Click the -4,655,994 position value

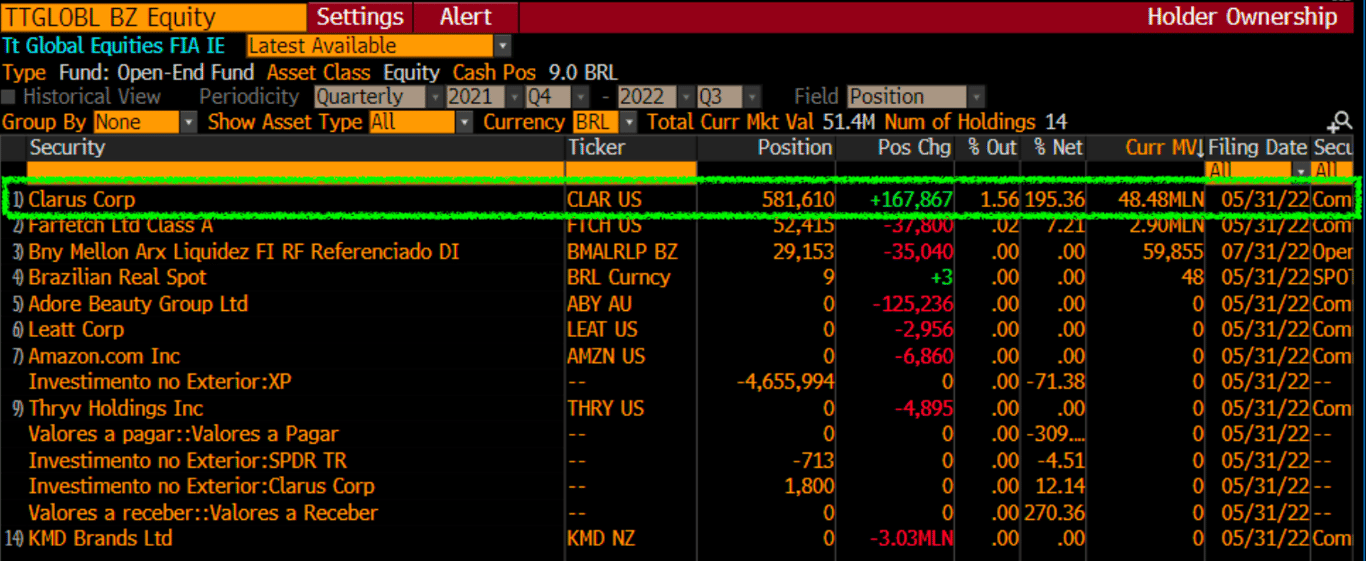pos(785,382)
